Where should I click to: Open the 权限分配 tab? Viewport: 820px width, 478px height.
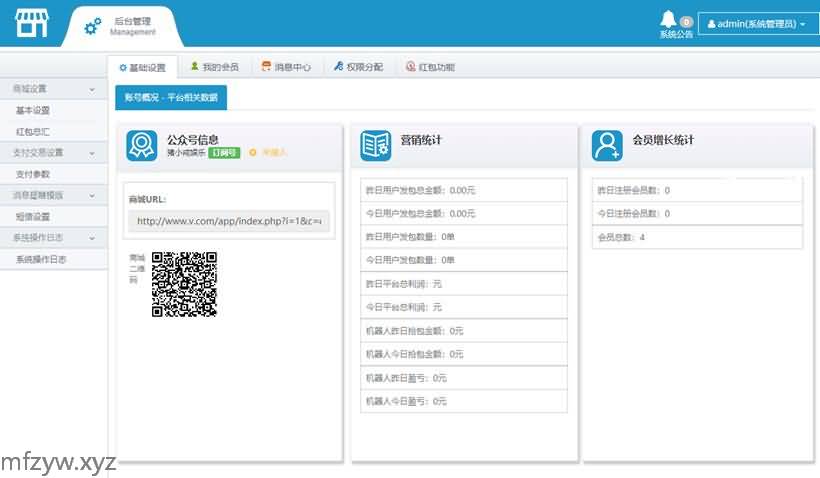358,67
